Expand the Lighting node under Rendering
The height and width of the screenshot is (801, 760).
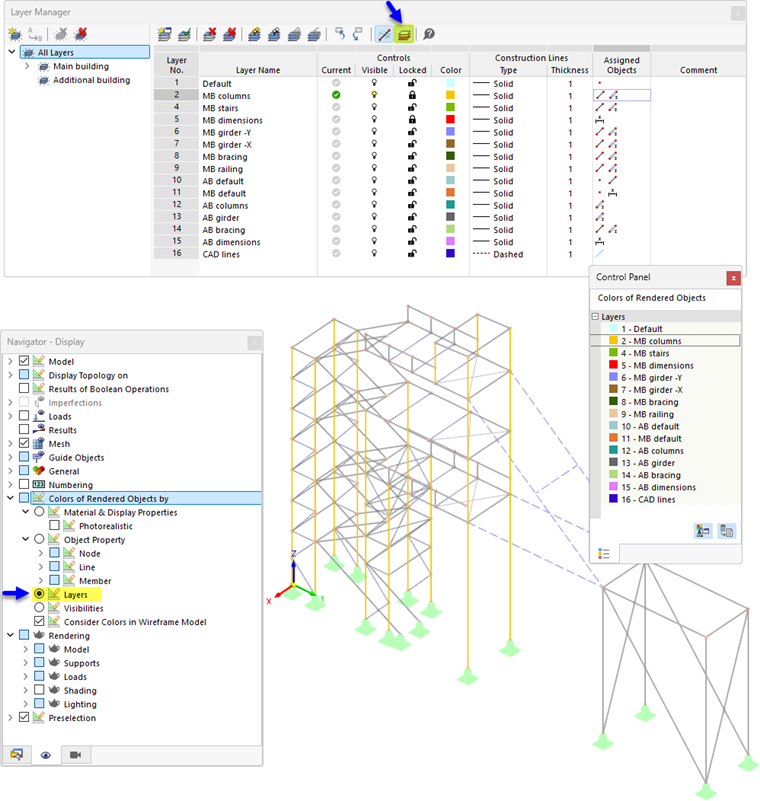[26, 703]
